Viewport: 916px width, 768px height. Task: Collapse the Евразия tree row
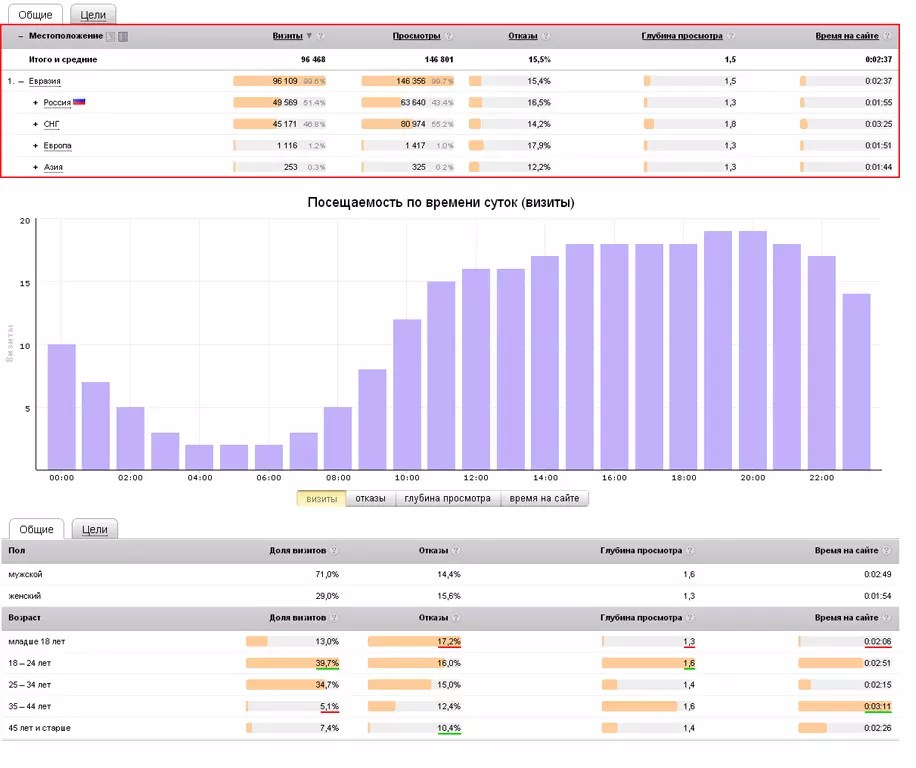(21, 81)
